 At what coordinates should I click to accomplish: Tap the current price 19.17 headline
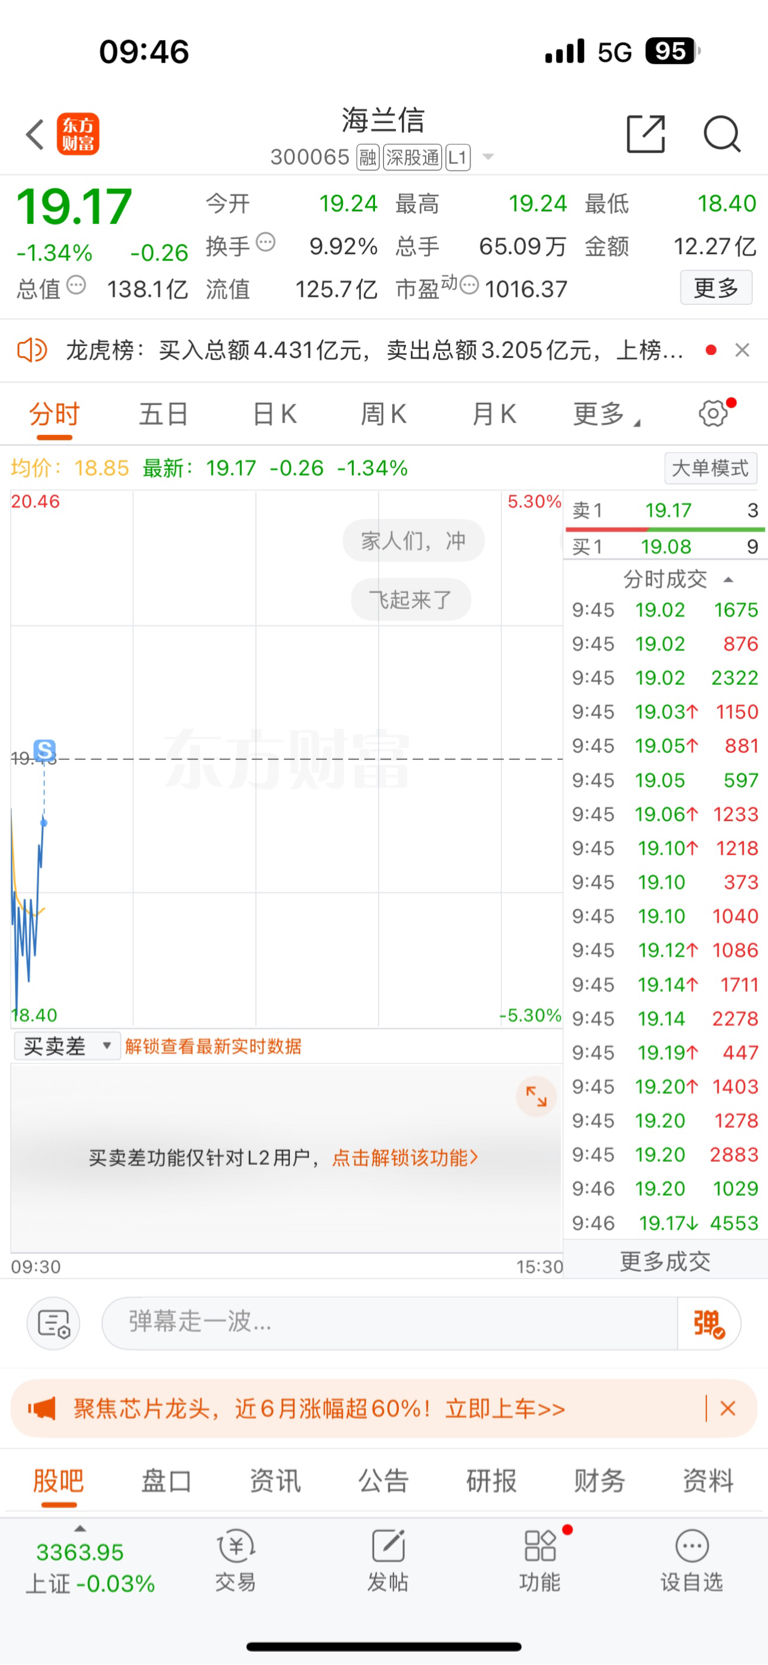[x=74, y=207]
